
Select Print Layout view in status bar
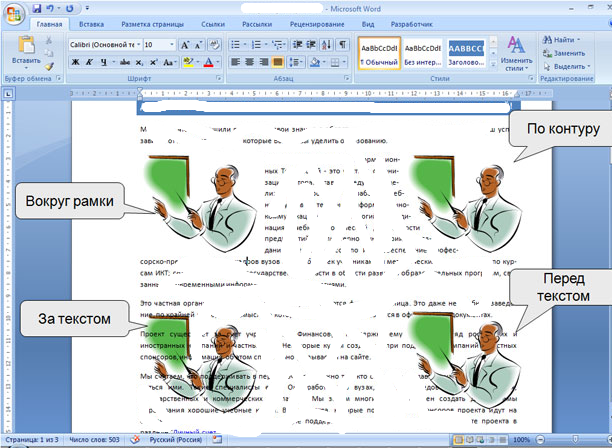(x=459, y=440)
